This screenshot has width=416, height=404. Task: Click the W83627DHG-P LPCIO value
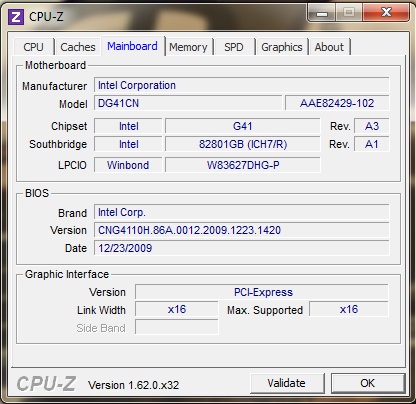[243, 165]
